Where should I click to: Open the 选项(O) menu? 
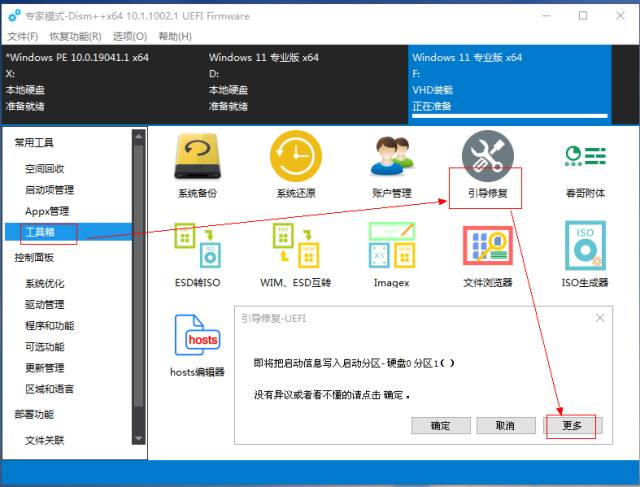pyautogui.click(x=130, y=36)
